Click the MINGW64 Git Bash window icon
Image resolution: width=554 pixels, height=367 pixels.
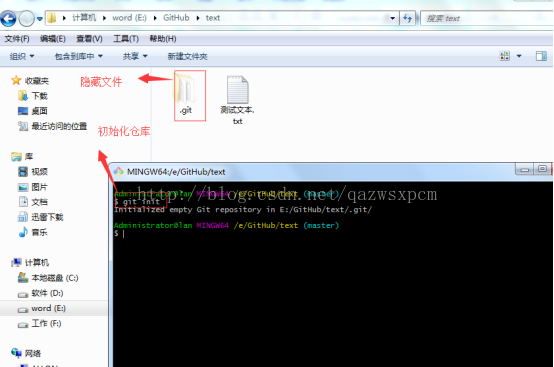coord(118,172)
